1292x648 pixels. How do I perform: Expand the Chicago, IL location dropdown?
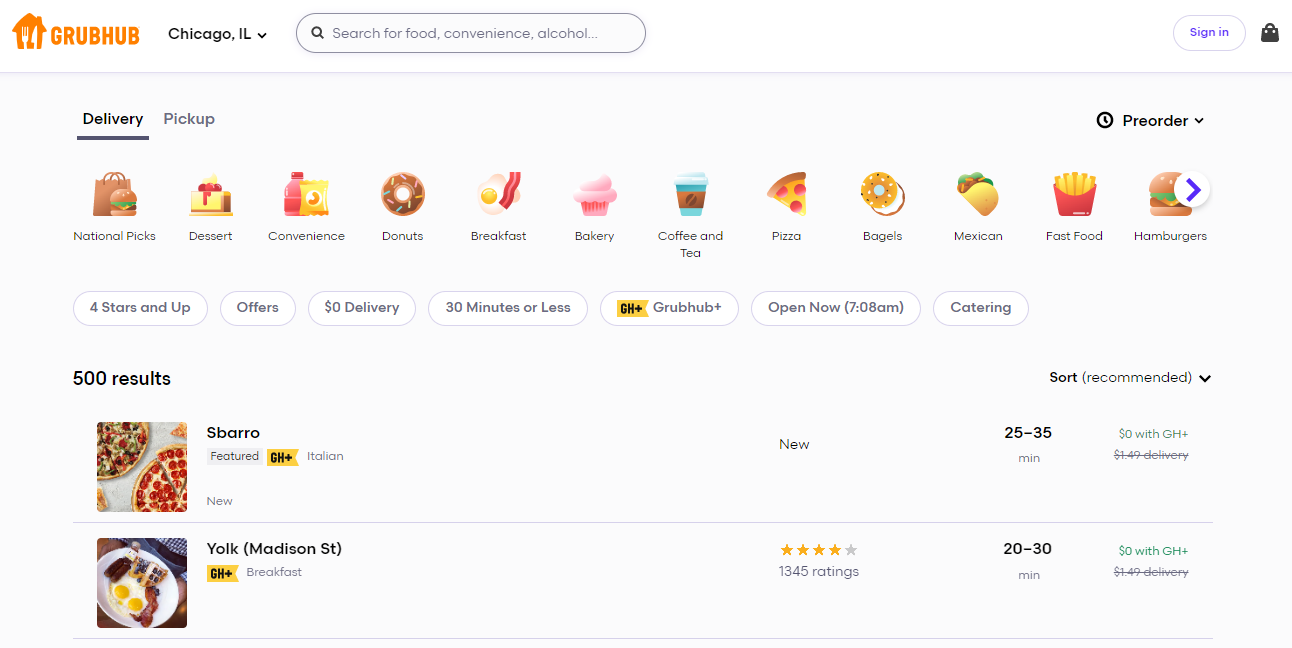click(x=217, y=34)
